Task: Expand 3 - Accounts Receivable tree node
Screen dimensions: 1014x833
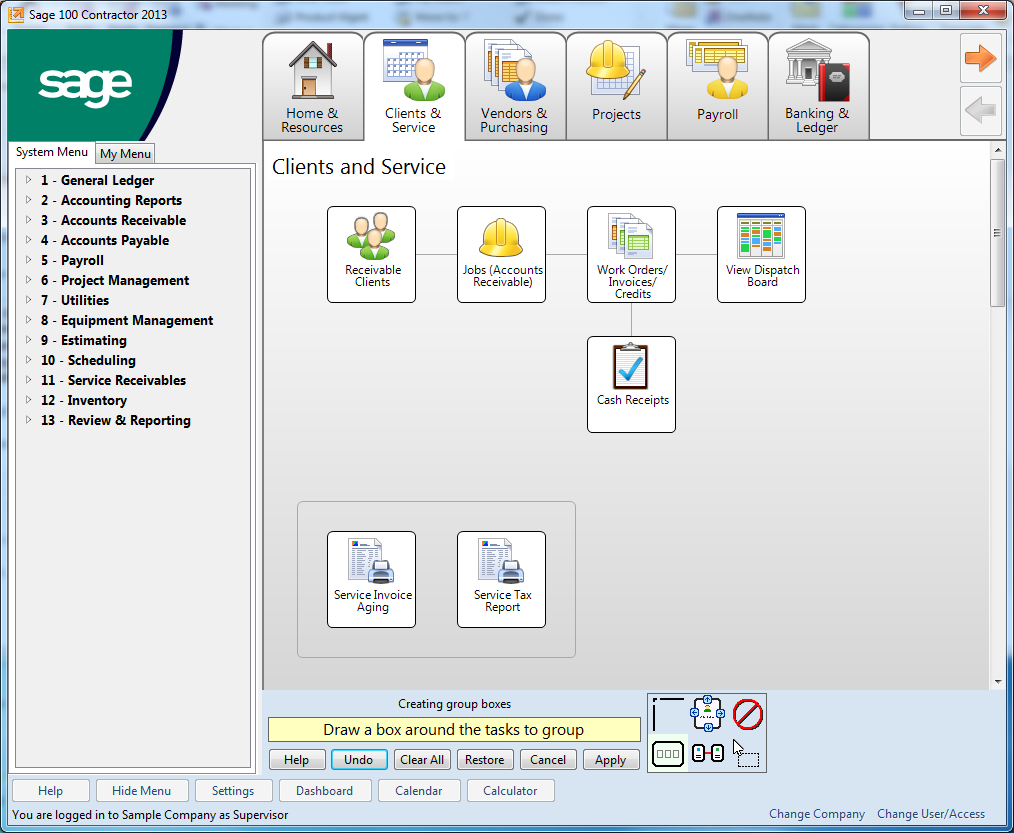Action: click(x=28, y=220)
